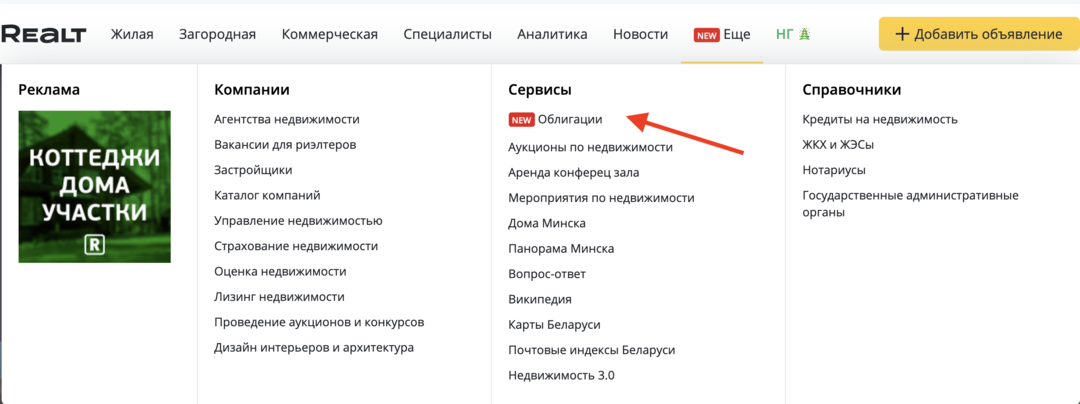Screen dimensions: 1080x404
Task: Go to Застройщики page
Action: 253,170
